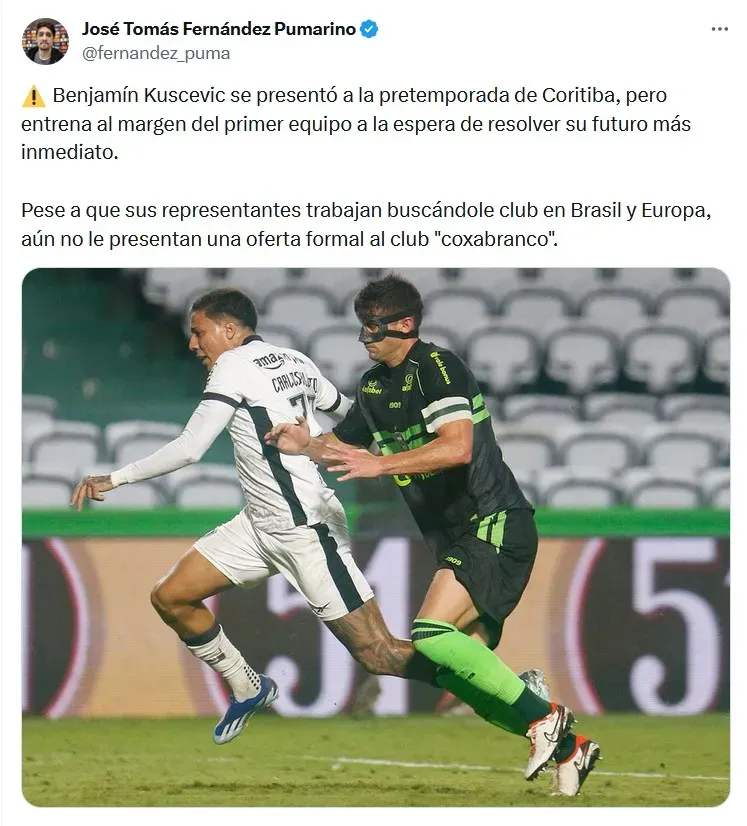Click the quoted word "coxabranco"
Image resolution: width=747 pixels, height=826 pixels.
click(494, 239)
